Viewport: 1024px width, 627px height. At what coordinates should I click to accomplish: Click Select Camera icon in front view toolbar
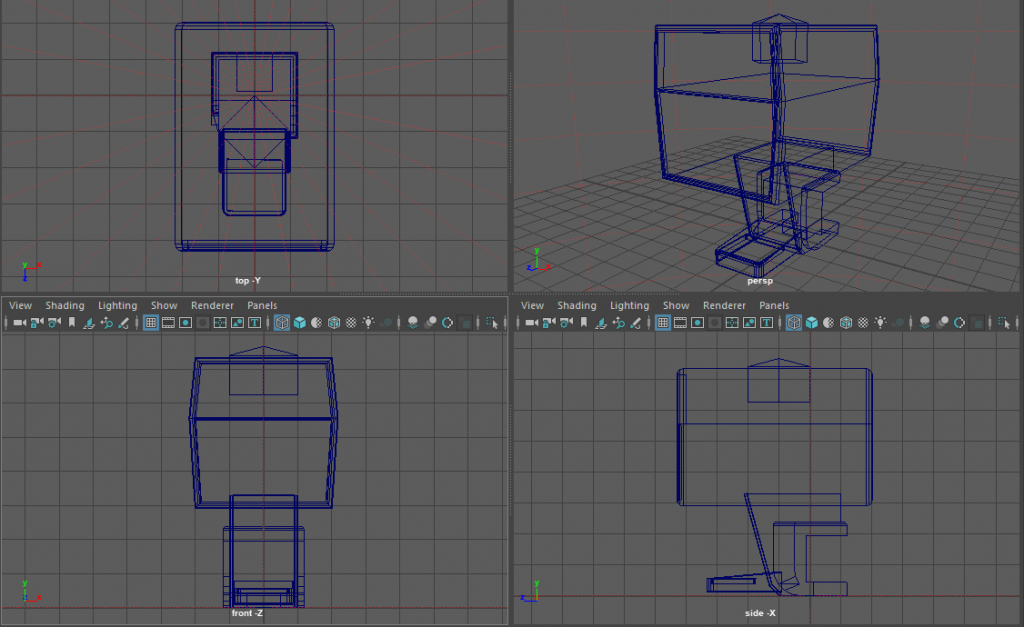point(19,323)
